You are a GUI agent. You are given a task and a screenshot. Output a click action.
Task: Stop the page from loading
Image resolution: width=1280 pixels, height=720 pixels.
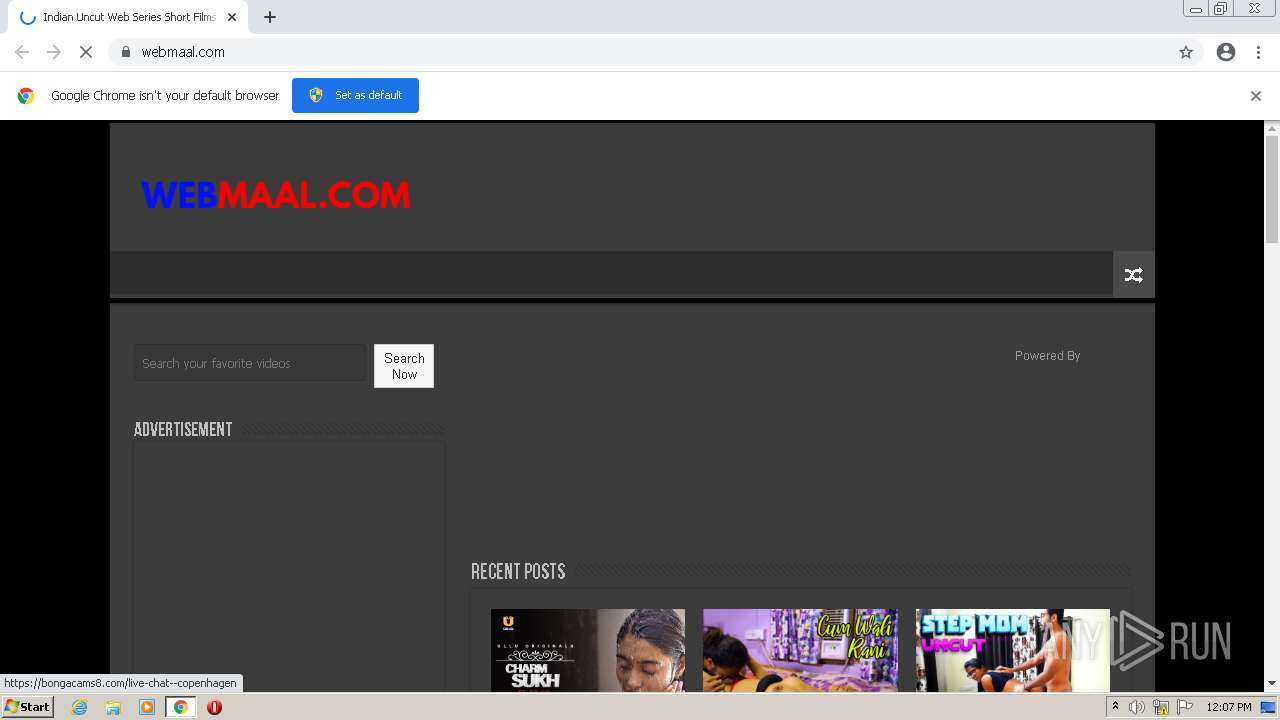pos(86,52)
